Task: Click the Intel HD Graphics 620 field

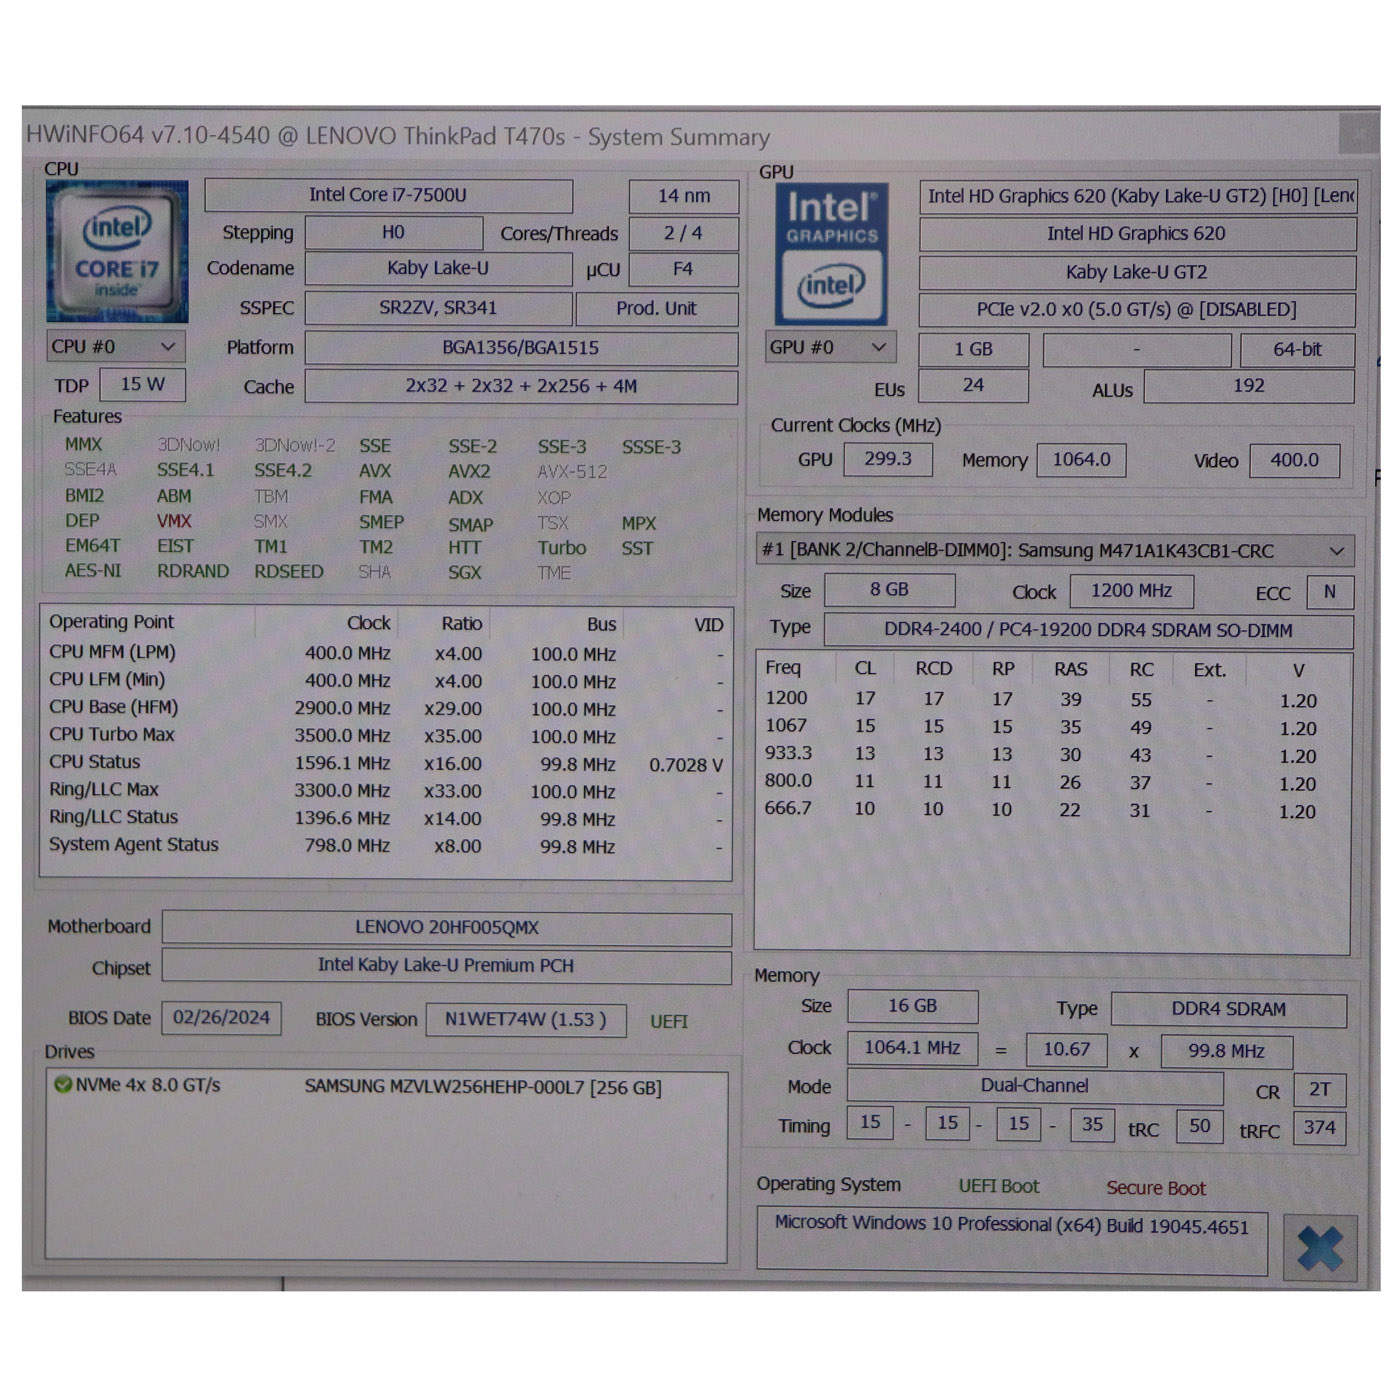Action: (1137, 234)
